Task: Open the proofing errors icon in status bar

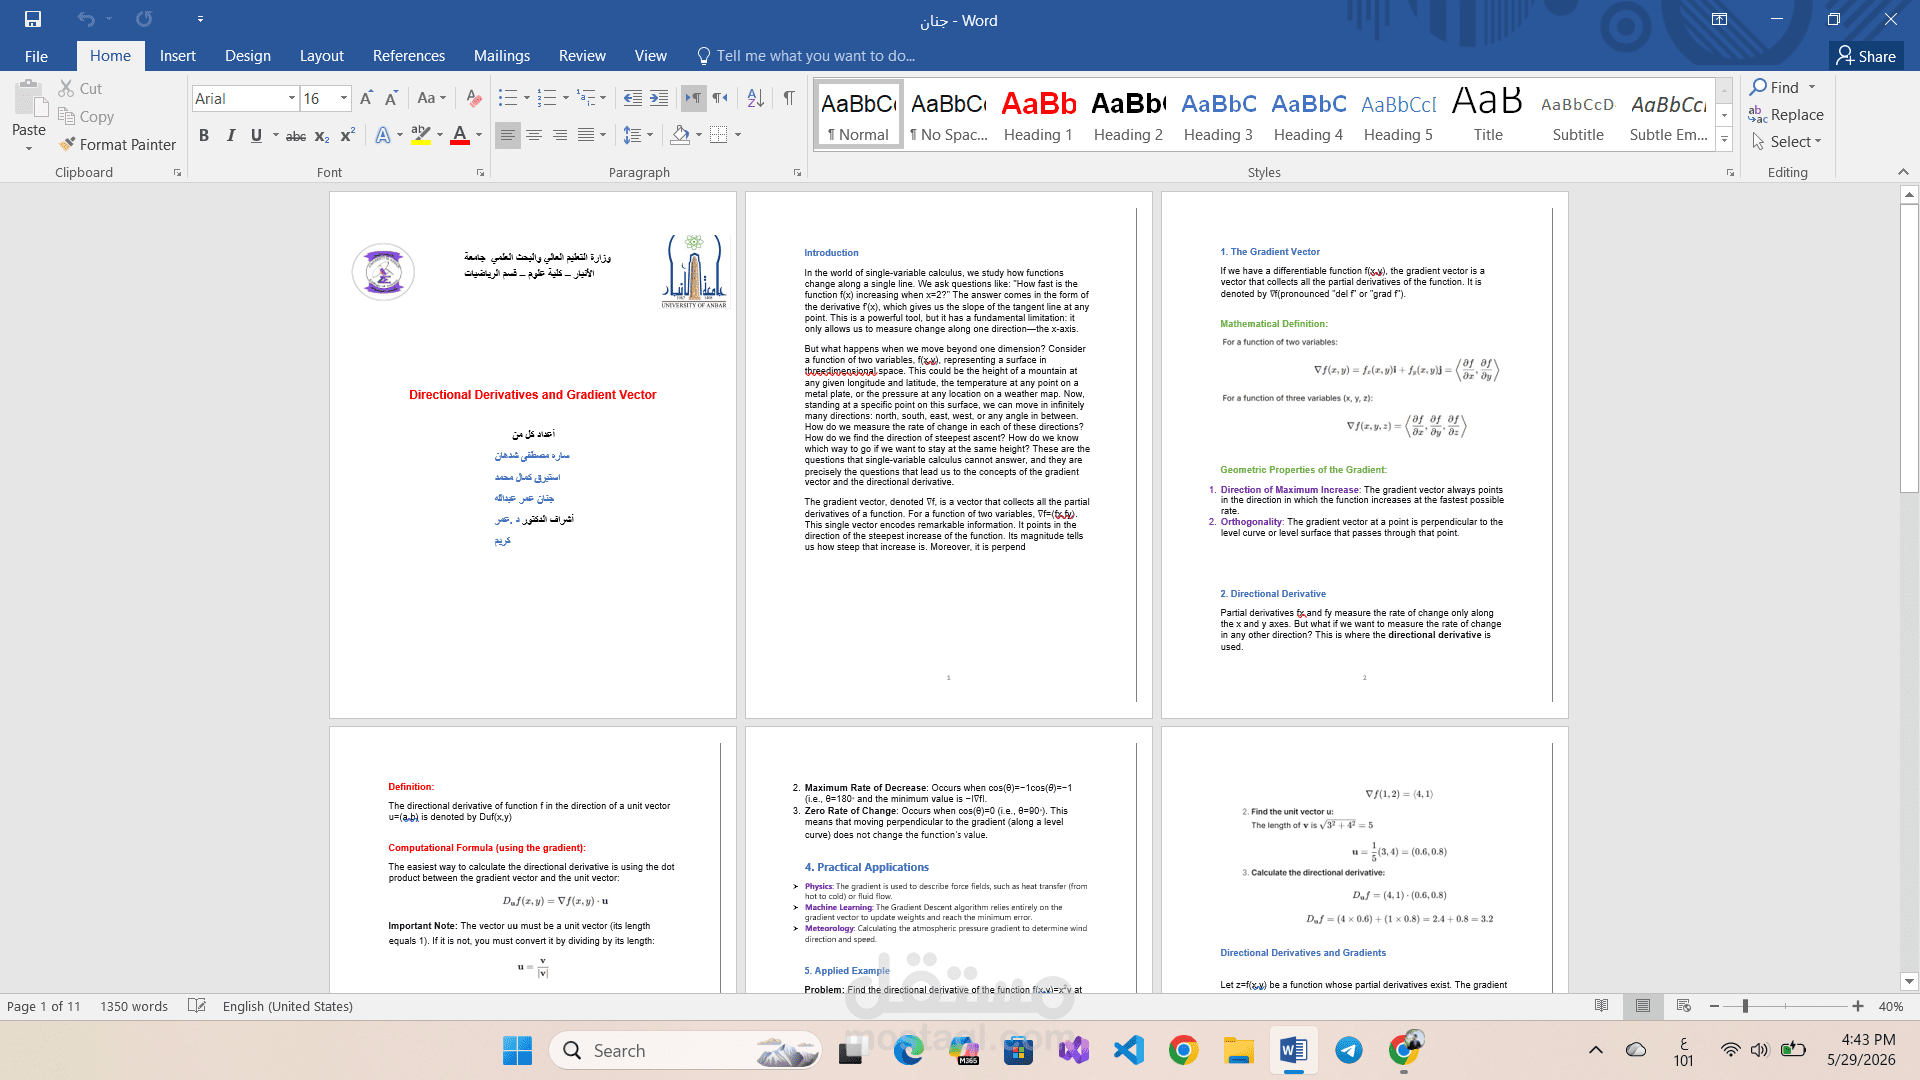Action: click(197, 1006)
